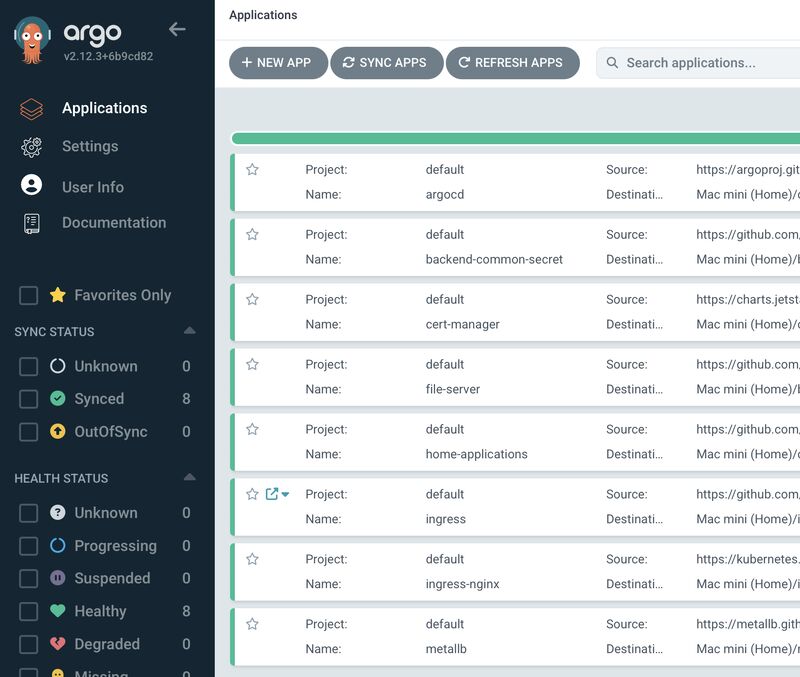Click the green sync status progress bar
The height and width of the screenshot is (677, 800).
point(514,139)
